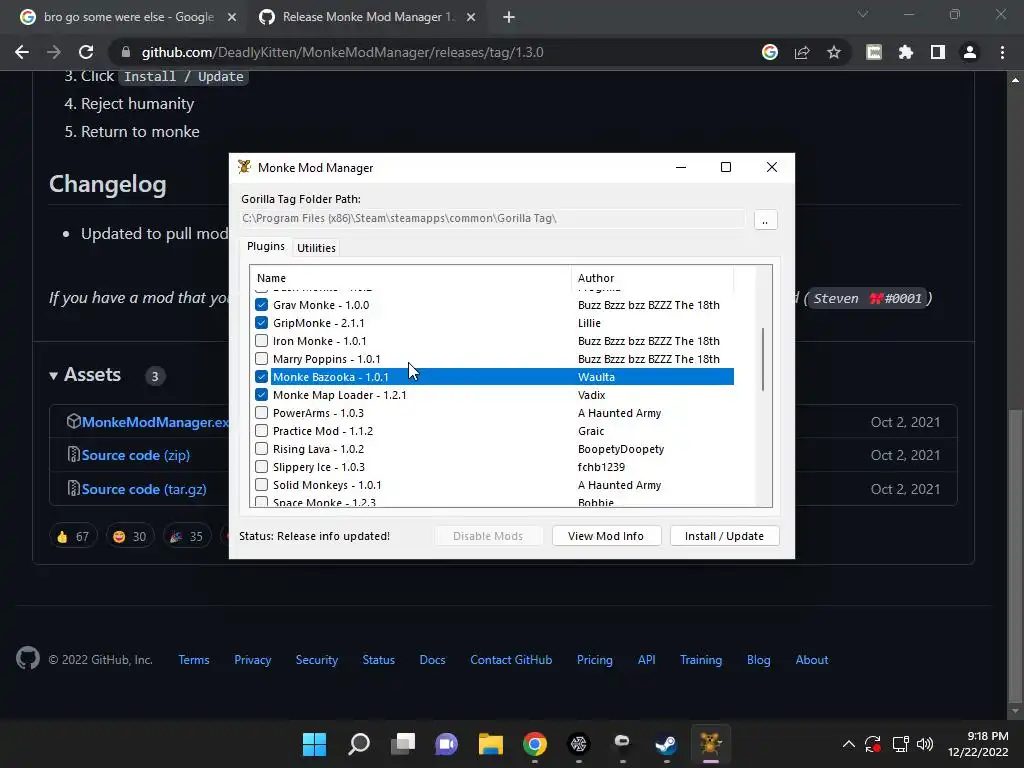
Task: Uncheck Monke Bazooka - 1.0.1
Action: [x=261, y=377]
